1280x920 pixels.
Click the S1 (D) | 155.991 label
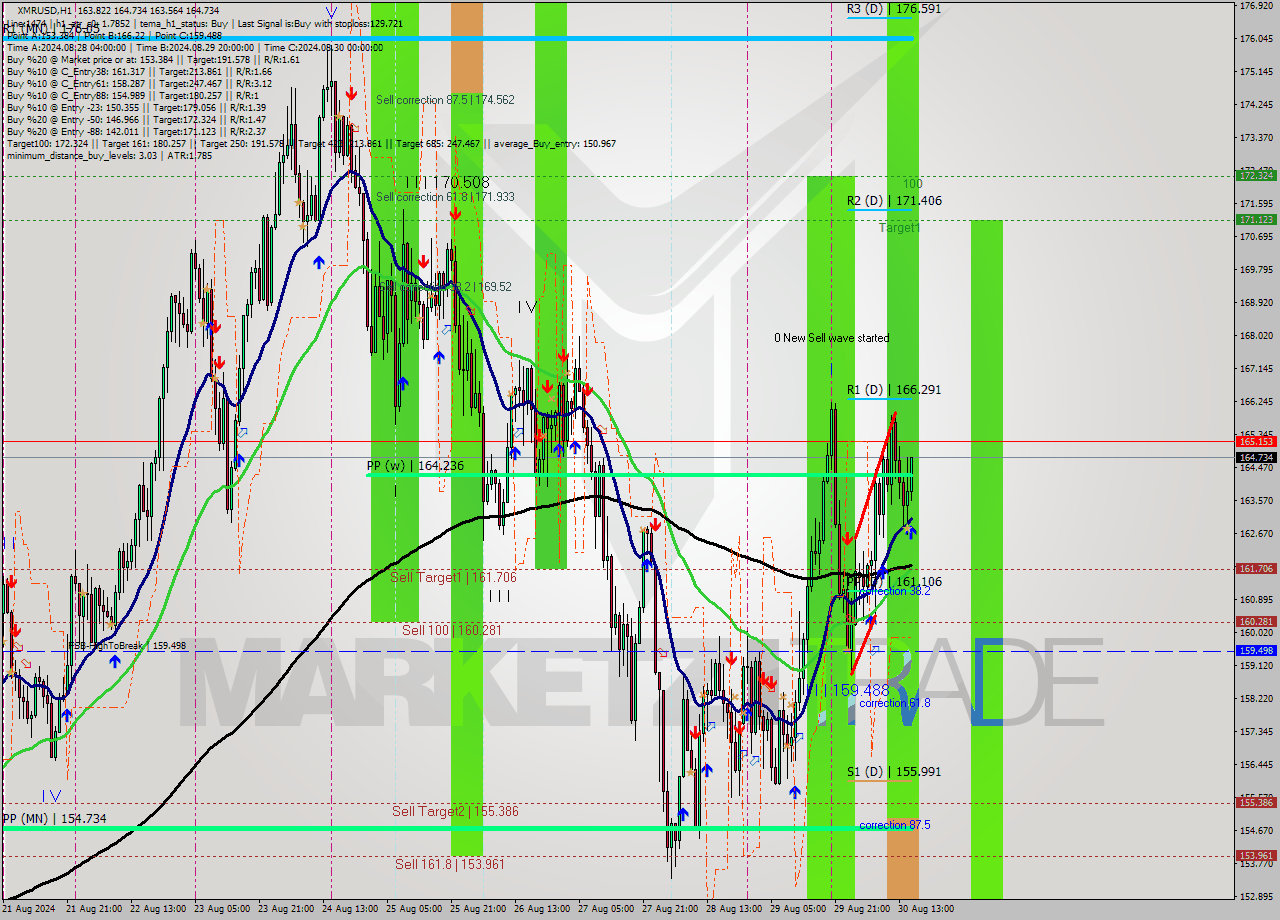click(x=894, y=772)
